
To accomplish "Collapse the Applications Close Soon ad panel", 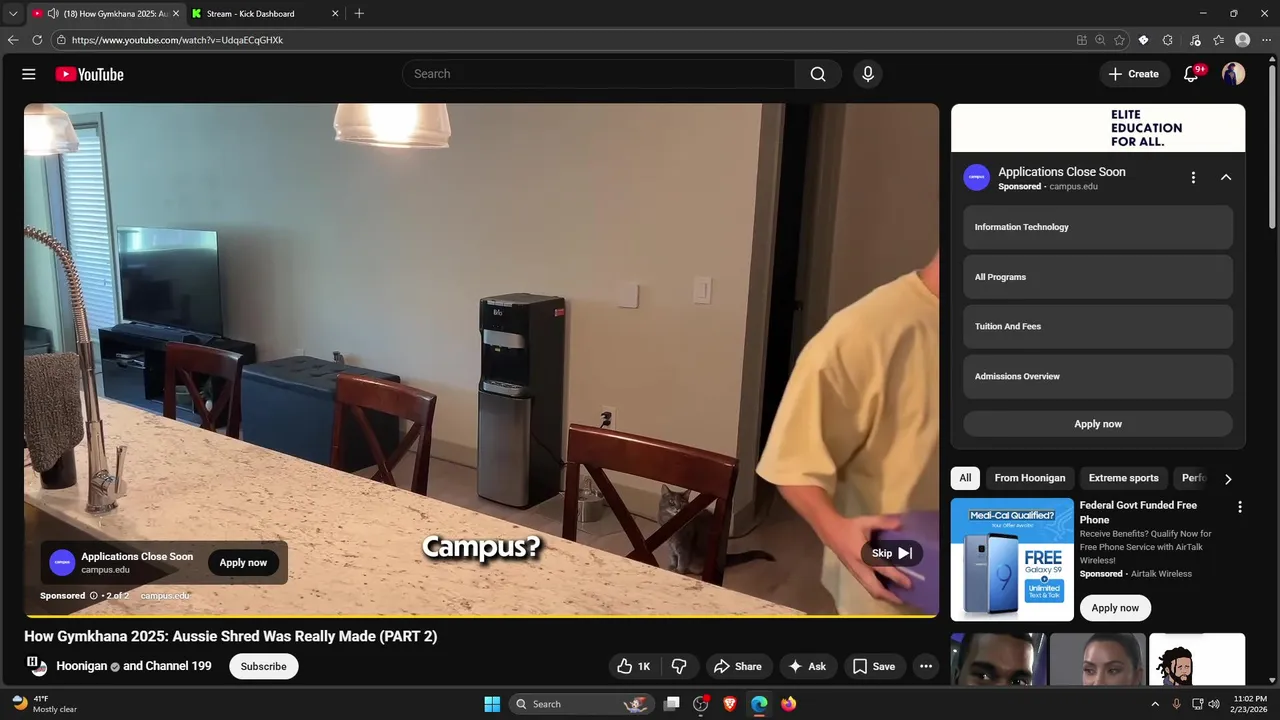I will click(1226, 178).
